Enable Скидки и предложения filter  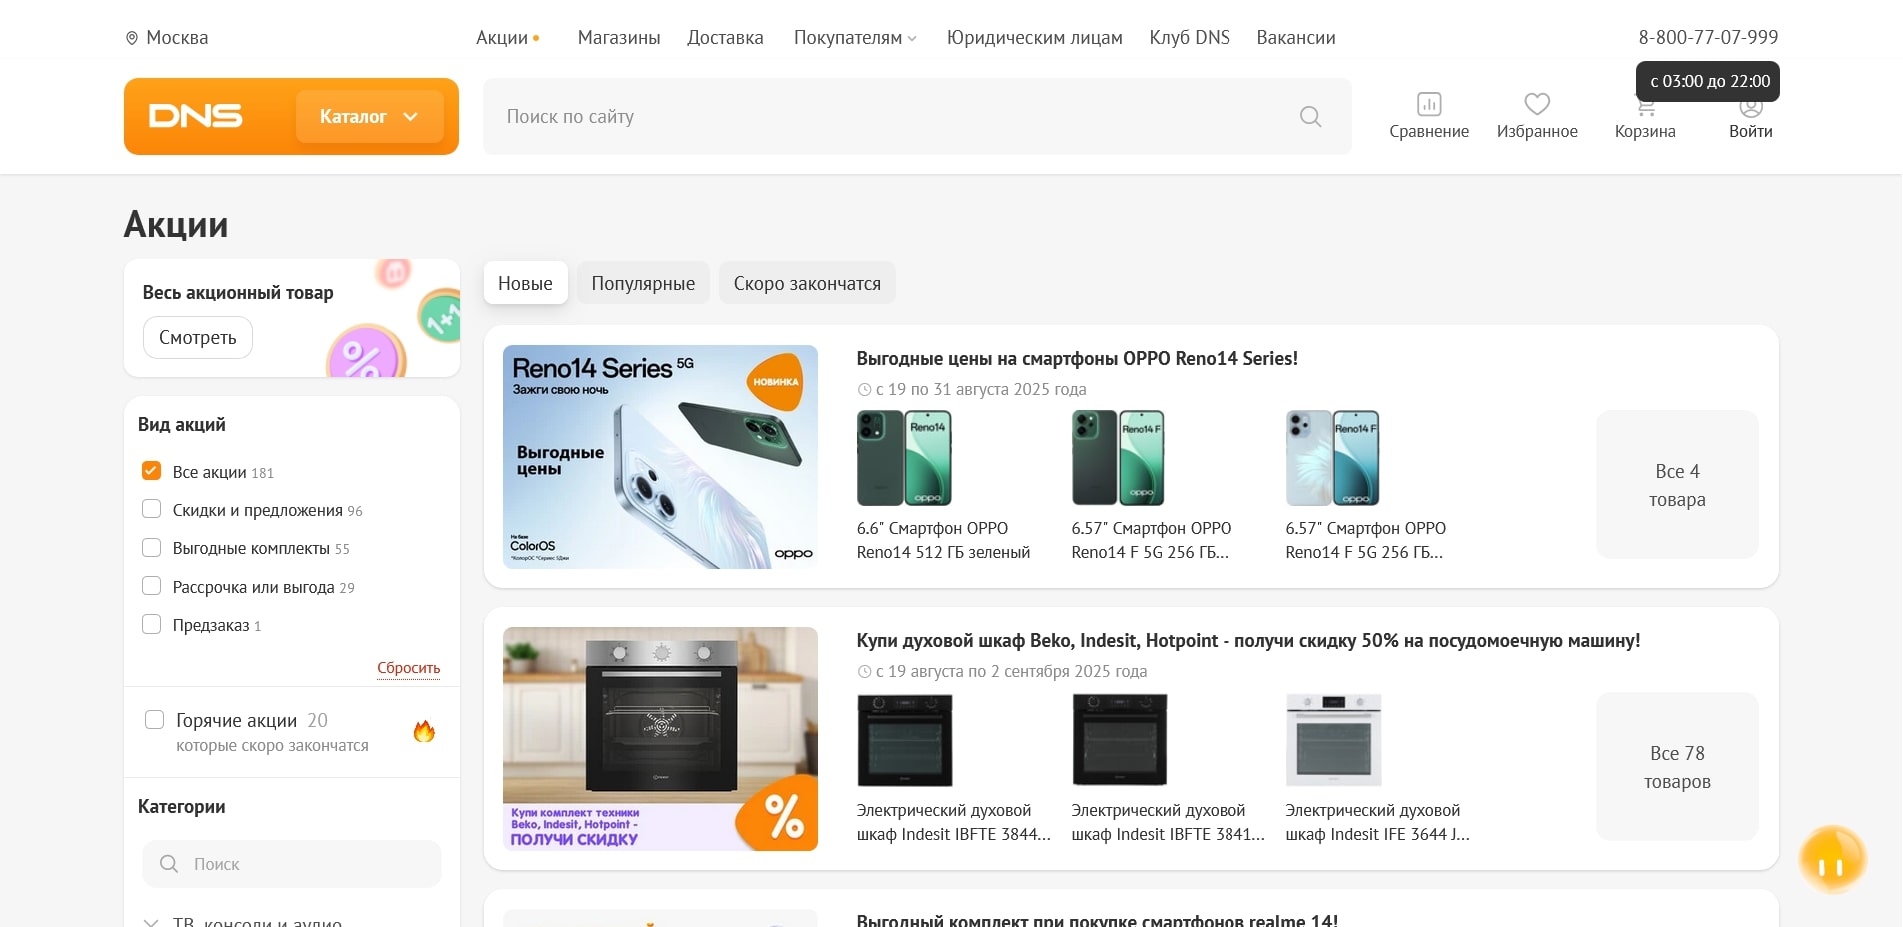152,509
